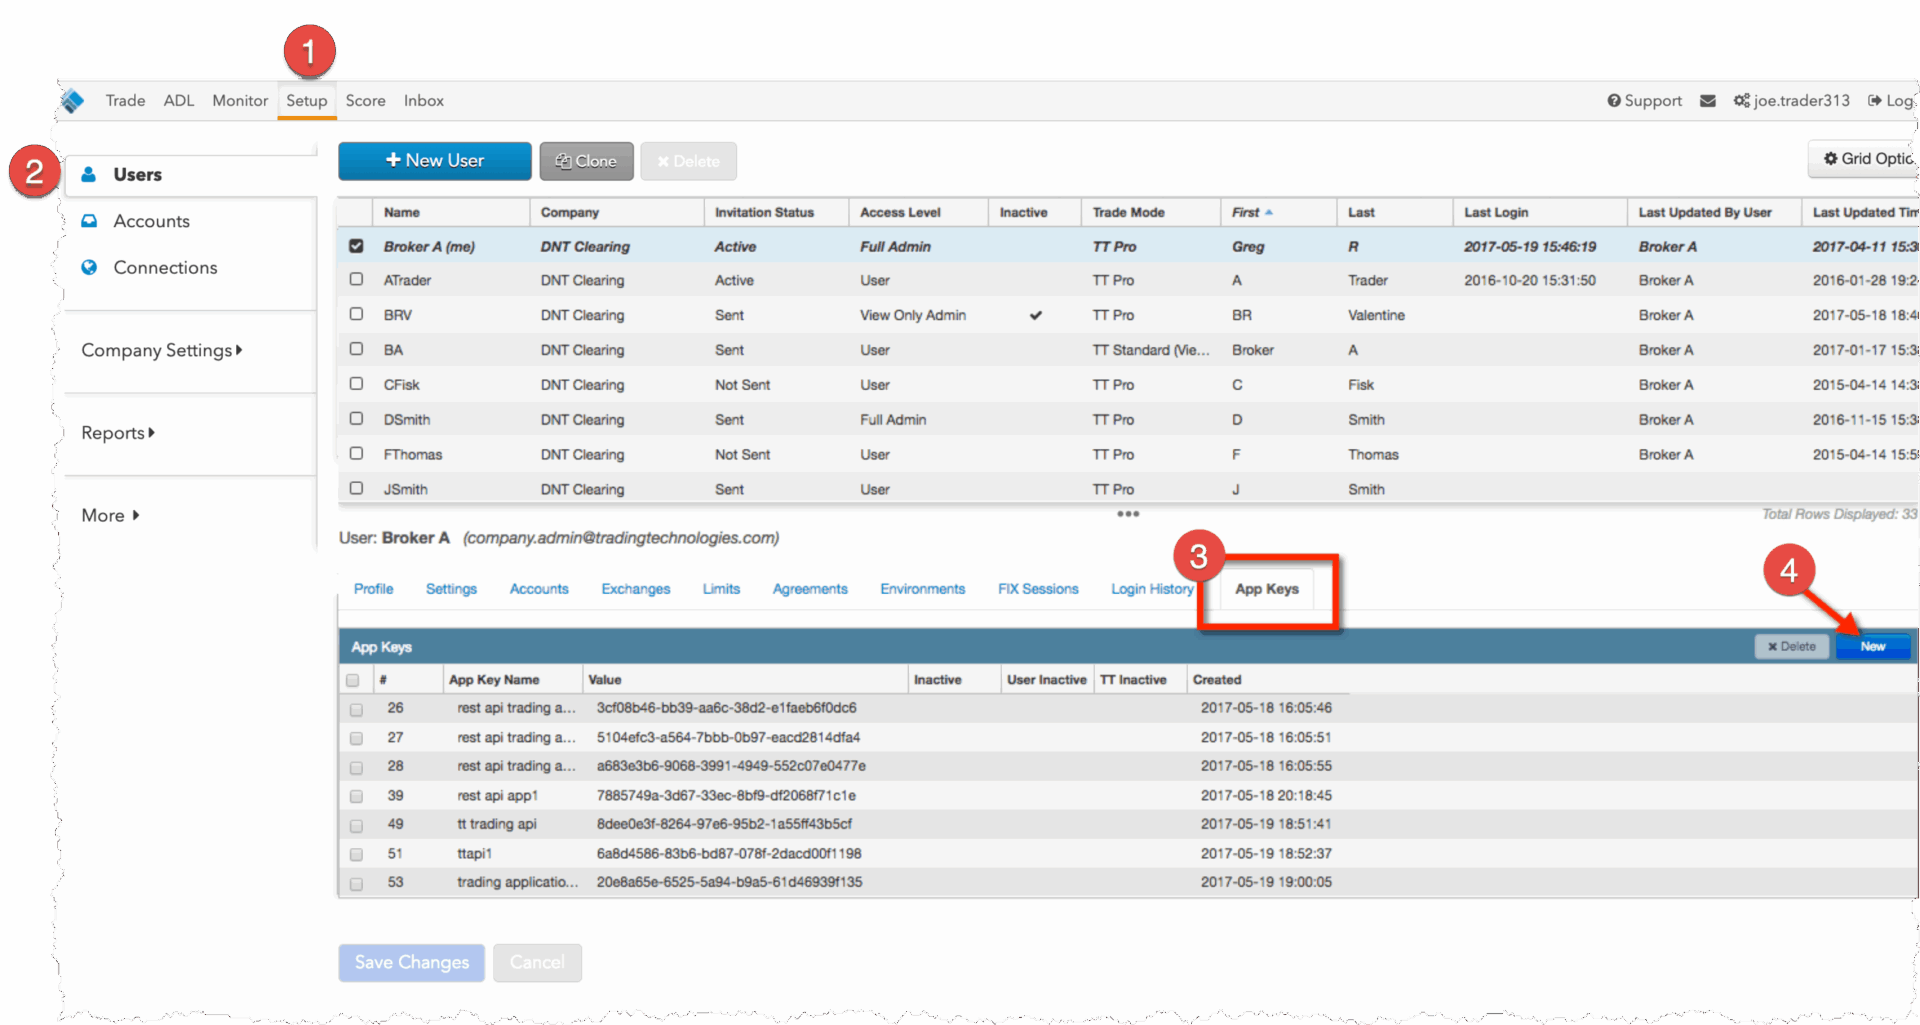1920x1025 pixels.
Task: Open the Trade menu
Action: point(125,101)
